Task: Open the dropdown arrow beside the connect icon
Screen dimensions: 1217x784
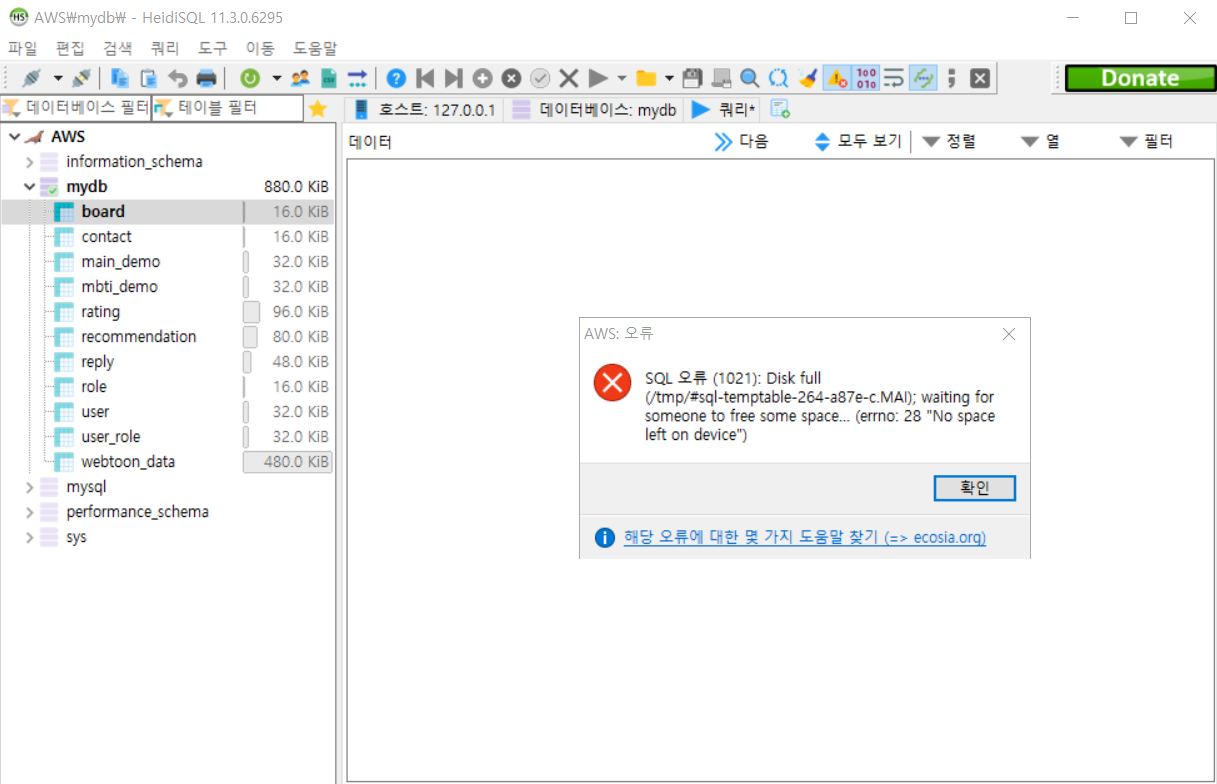Action: (58, 78)
